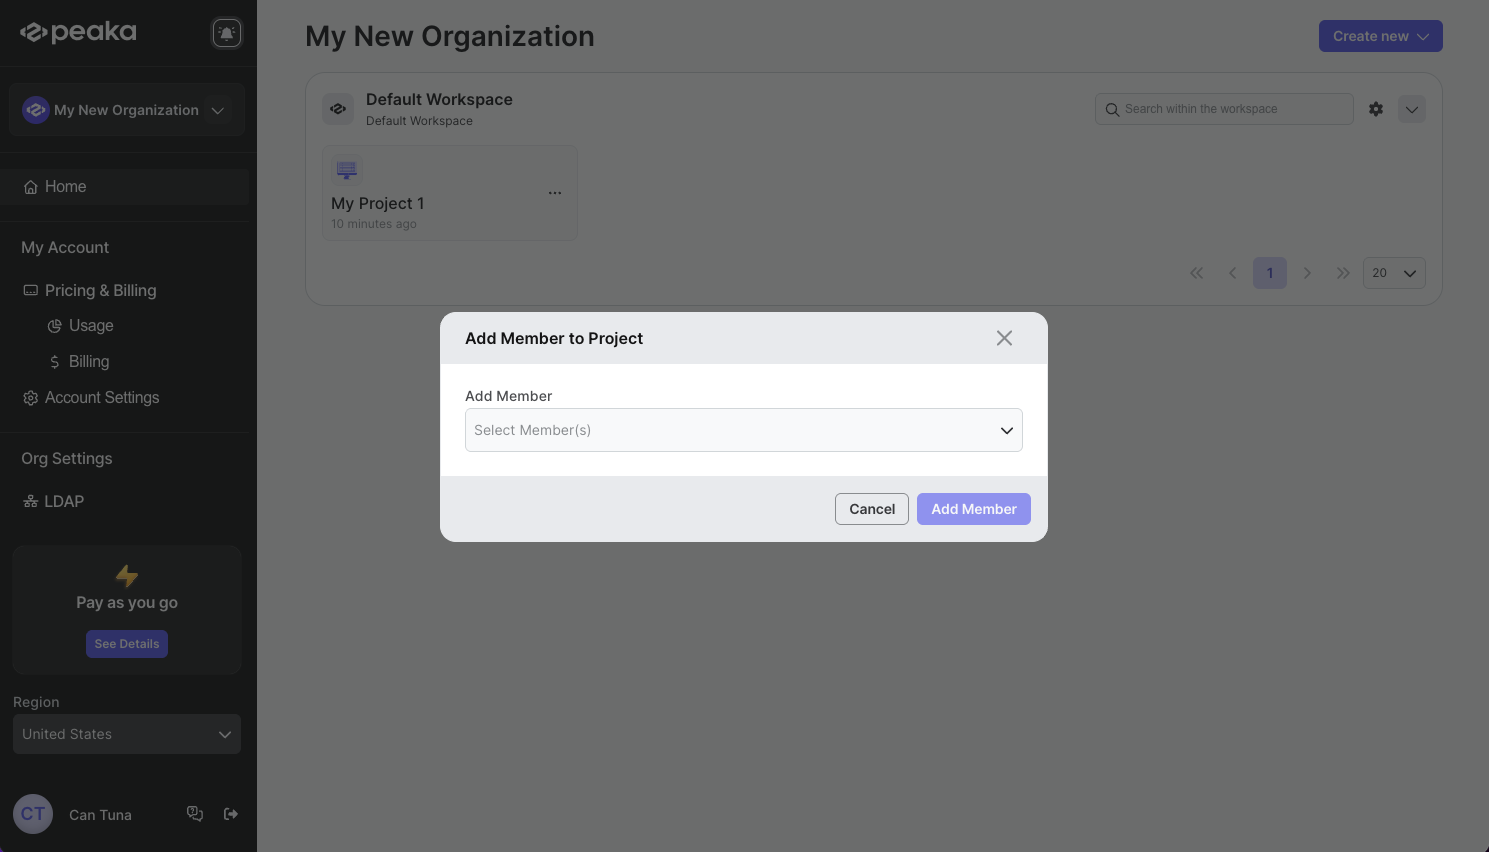Open the help chat icon beside Can Tuna
The height and width of the screenshot is (852, 1489).
point(195,814)
